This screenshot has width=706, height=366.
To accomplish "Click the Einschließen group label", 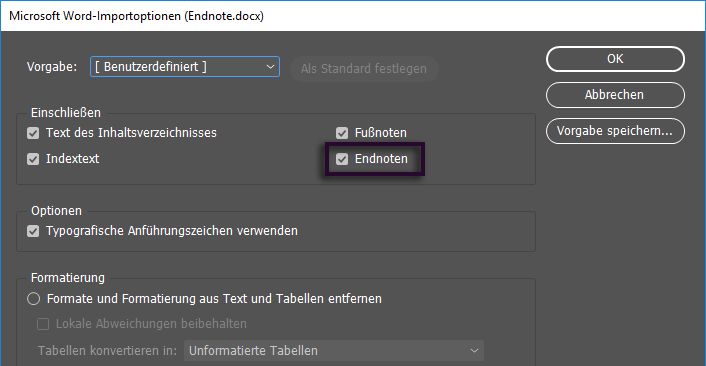I will coord(66,113).
